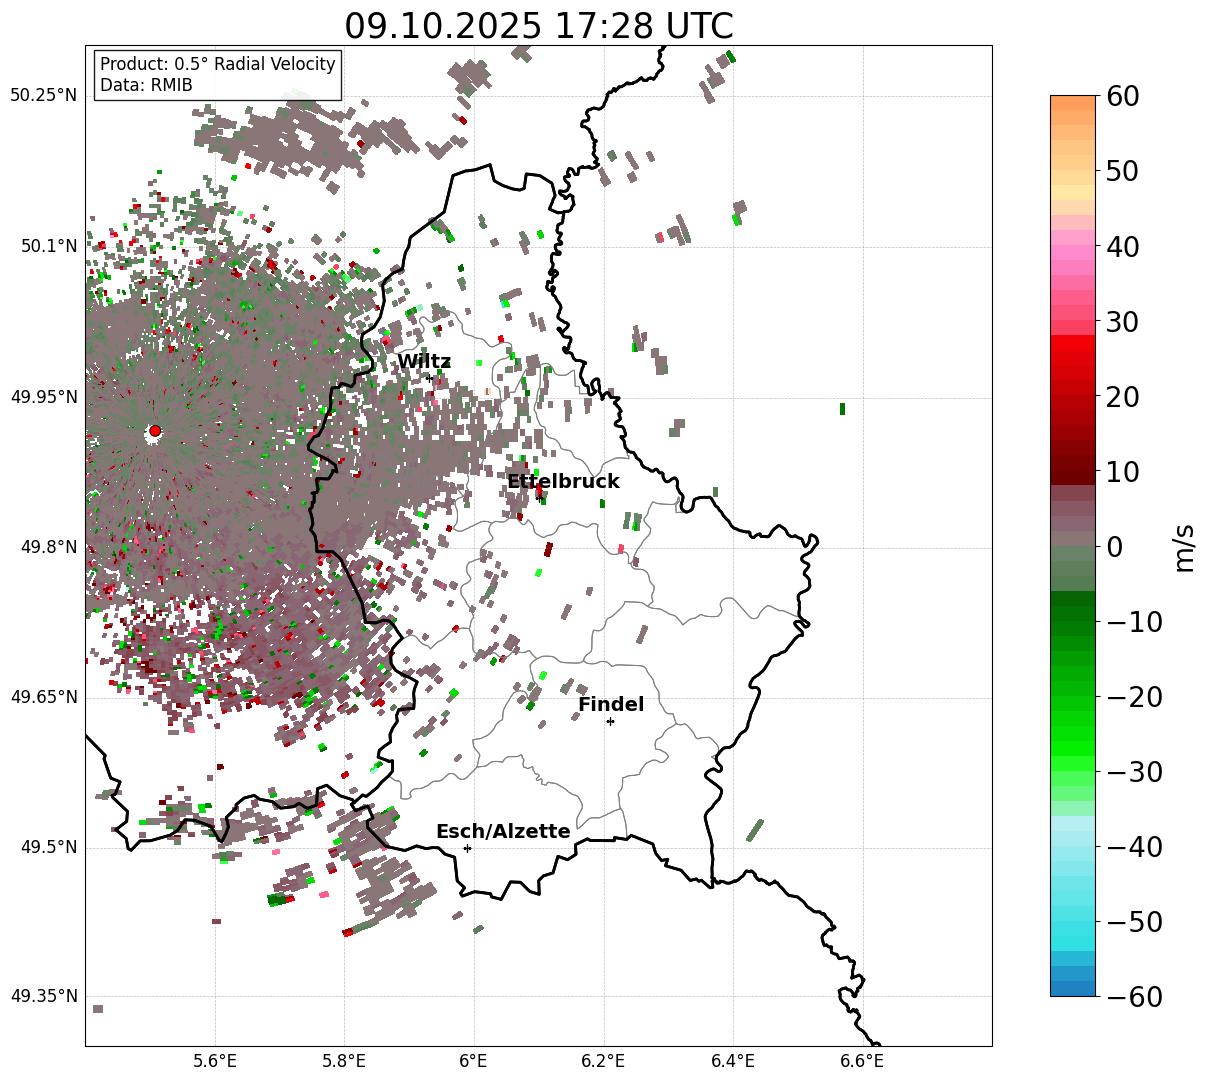Click the Product: 0.5° Radial Velocity text
Screen dimensions: 1207x1081
click(x=218, y=64)
